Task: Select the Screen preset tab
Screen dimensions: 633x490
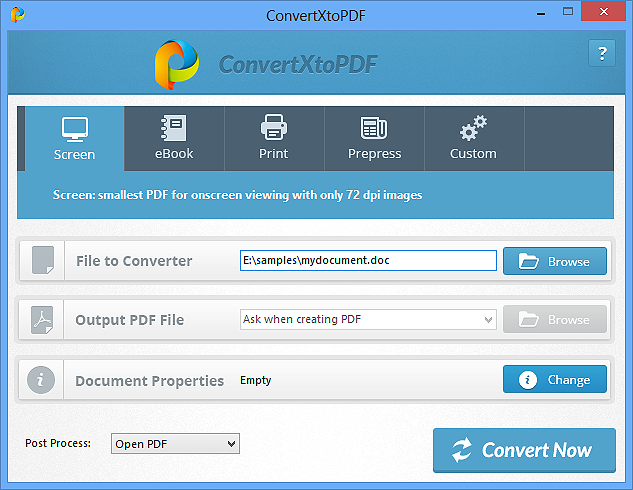Action: tap(74, 138)
